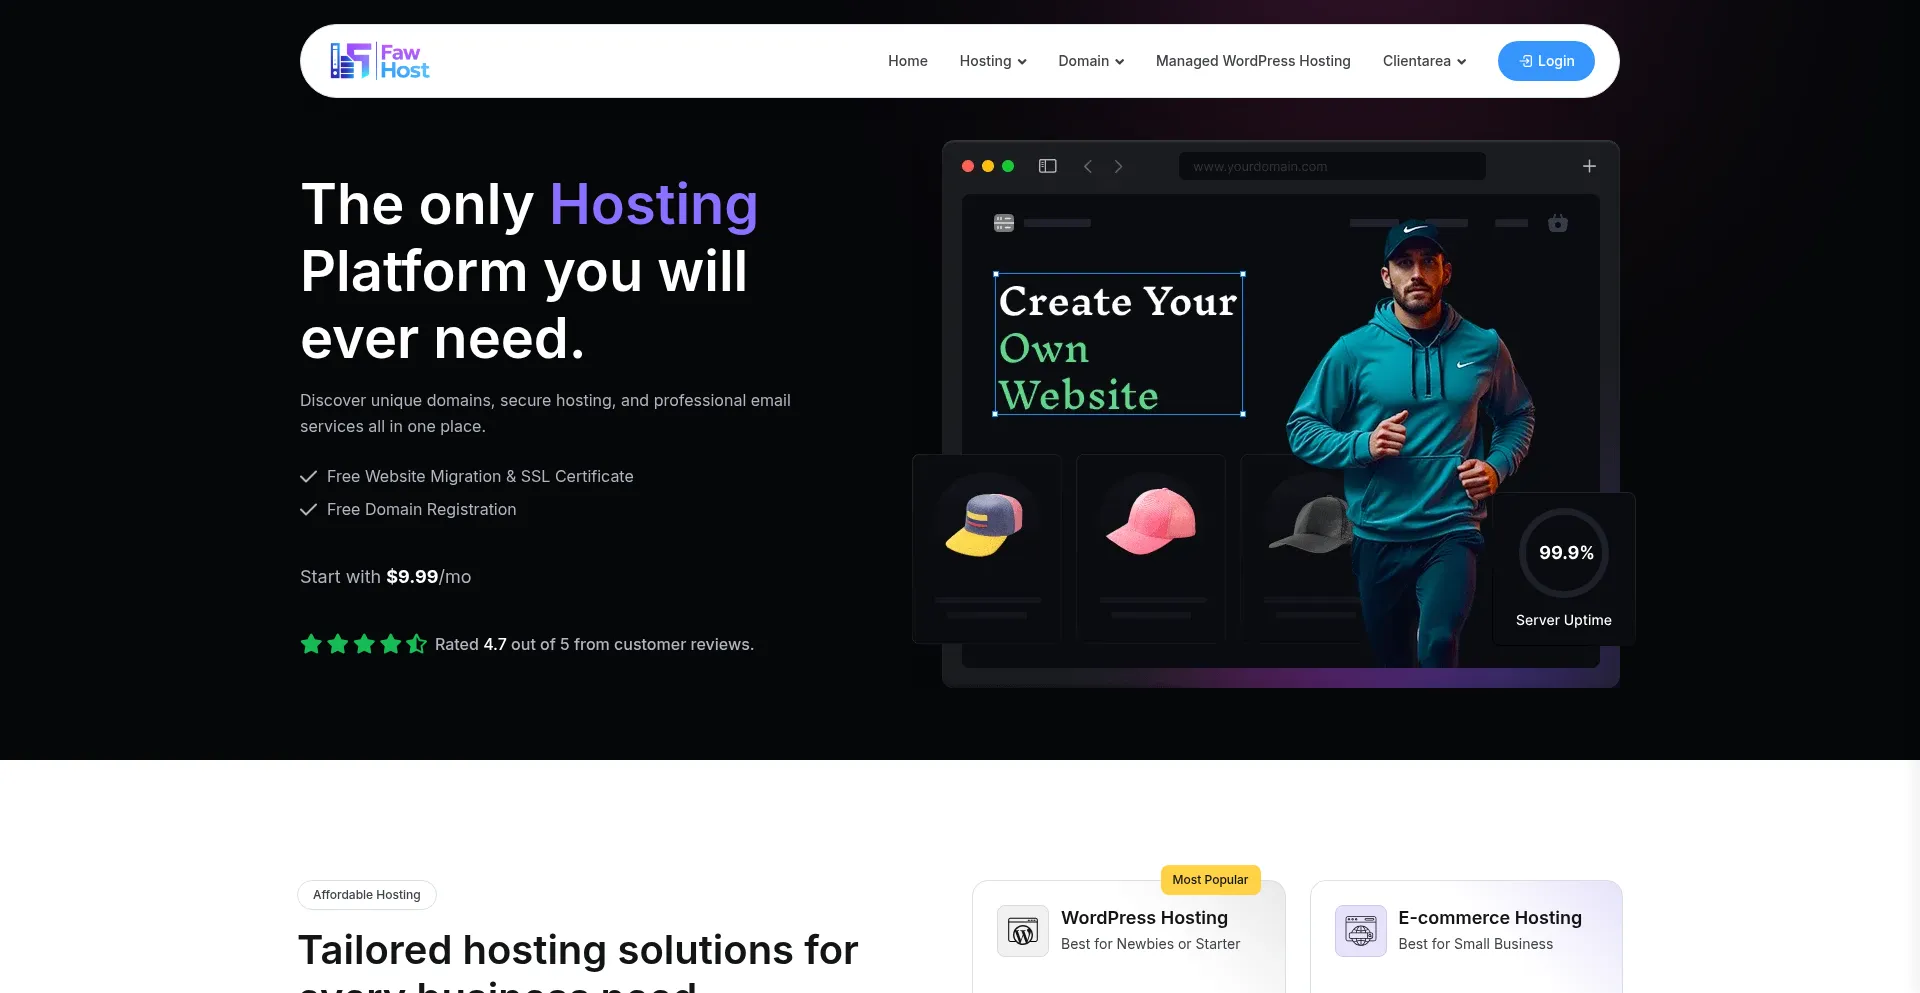The width and height of the screenshot is (1920, 993).
Task: Click the purple 'Hosting' headline word
Action: tap(654, 205)
